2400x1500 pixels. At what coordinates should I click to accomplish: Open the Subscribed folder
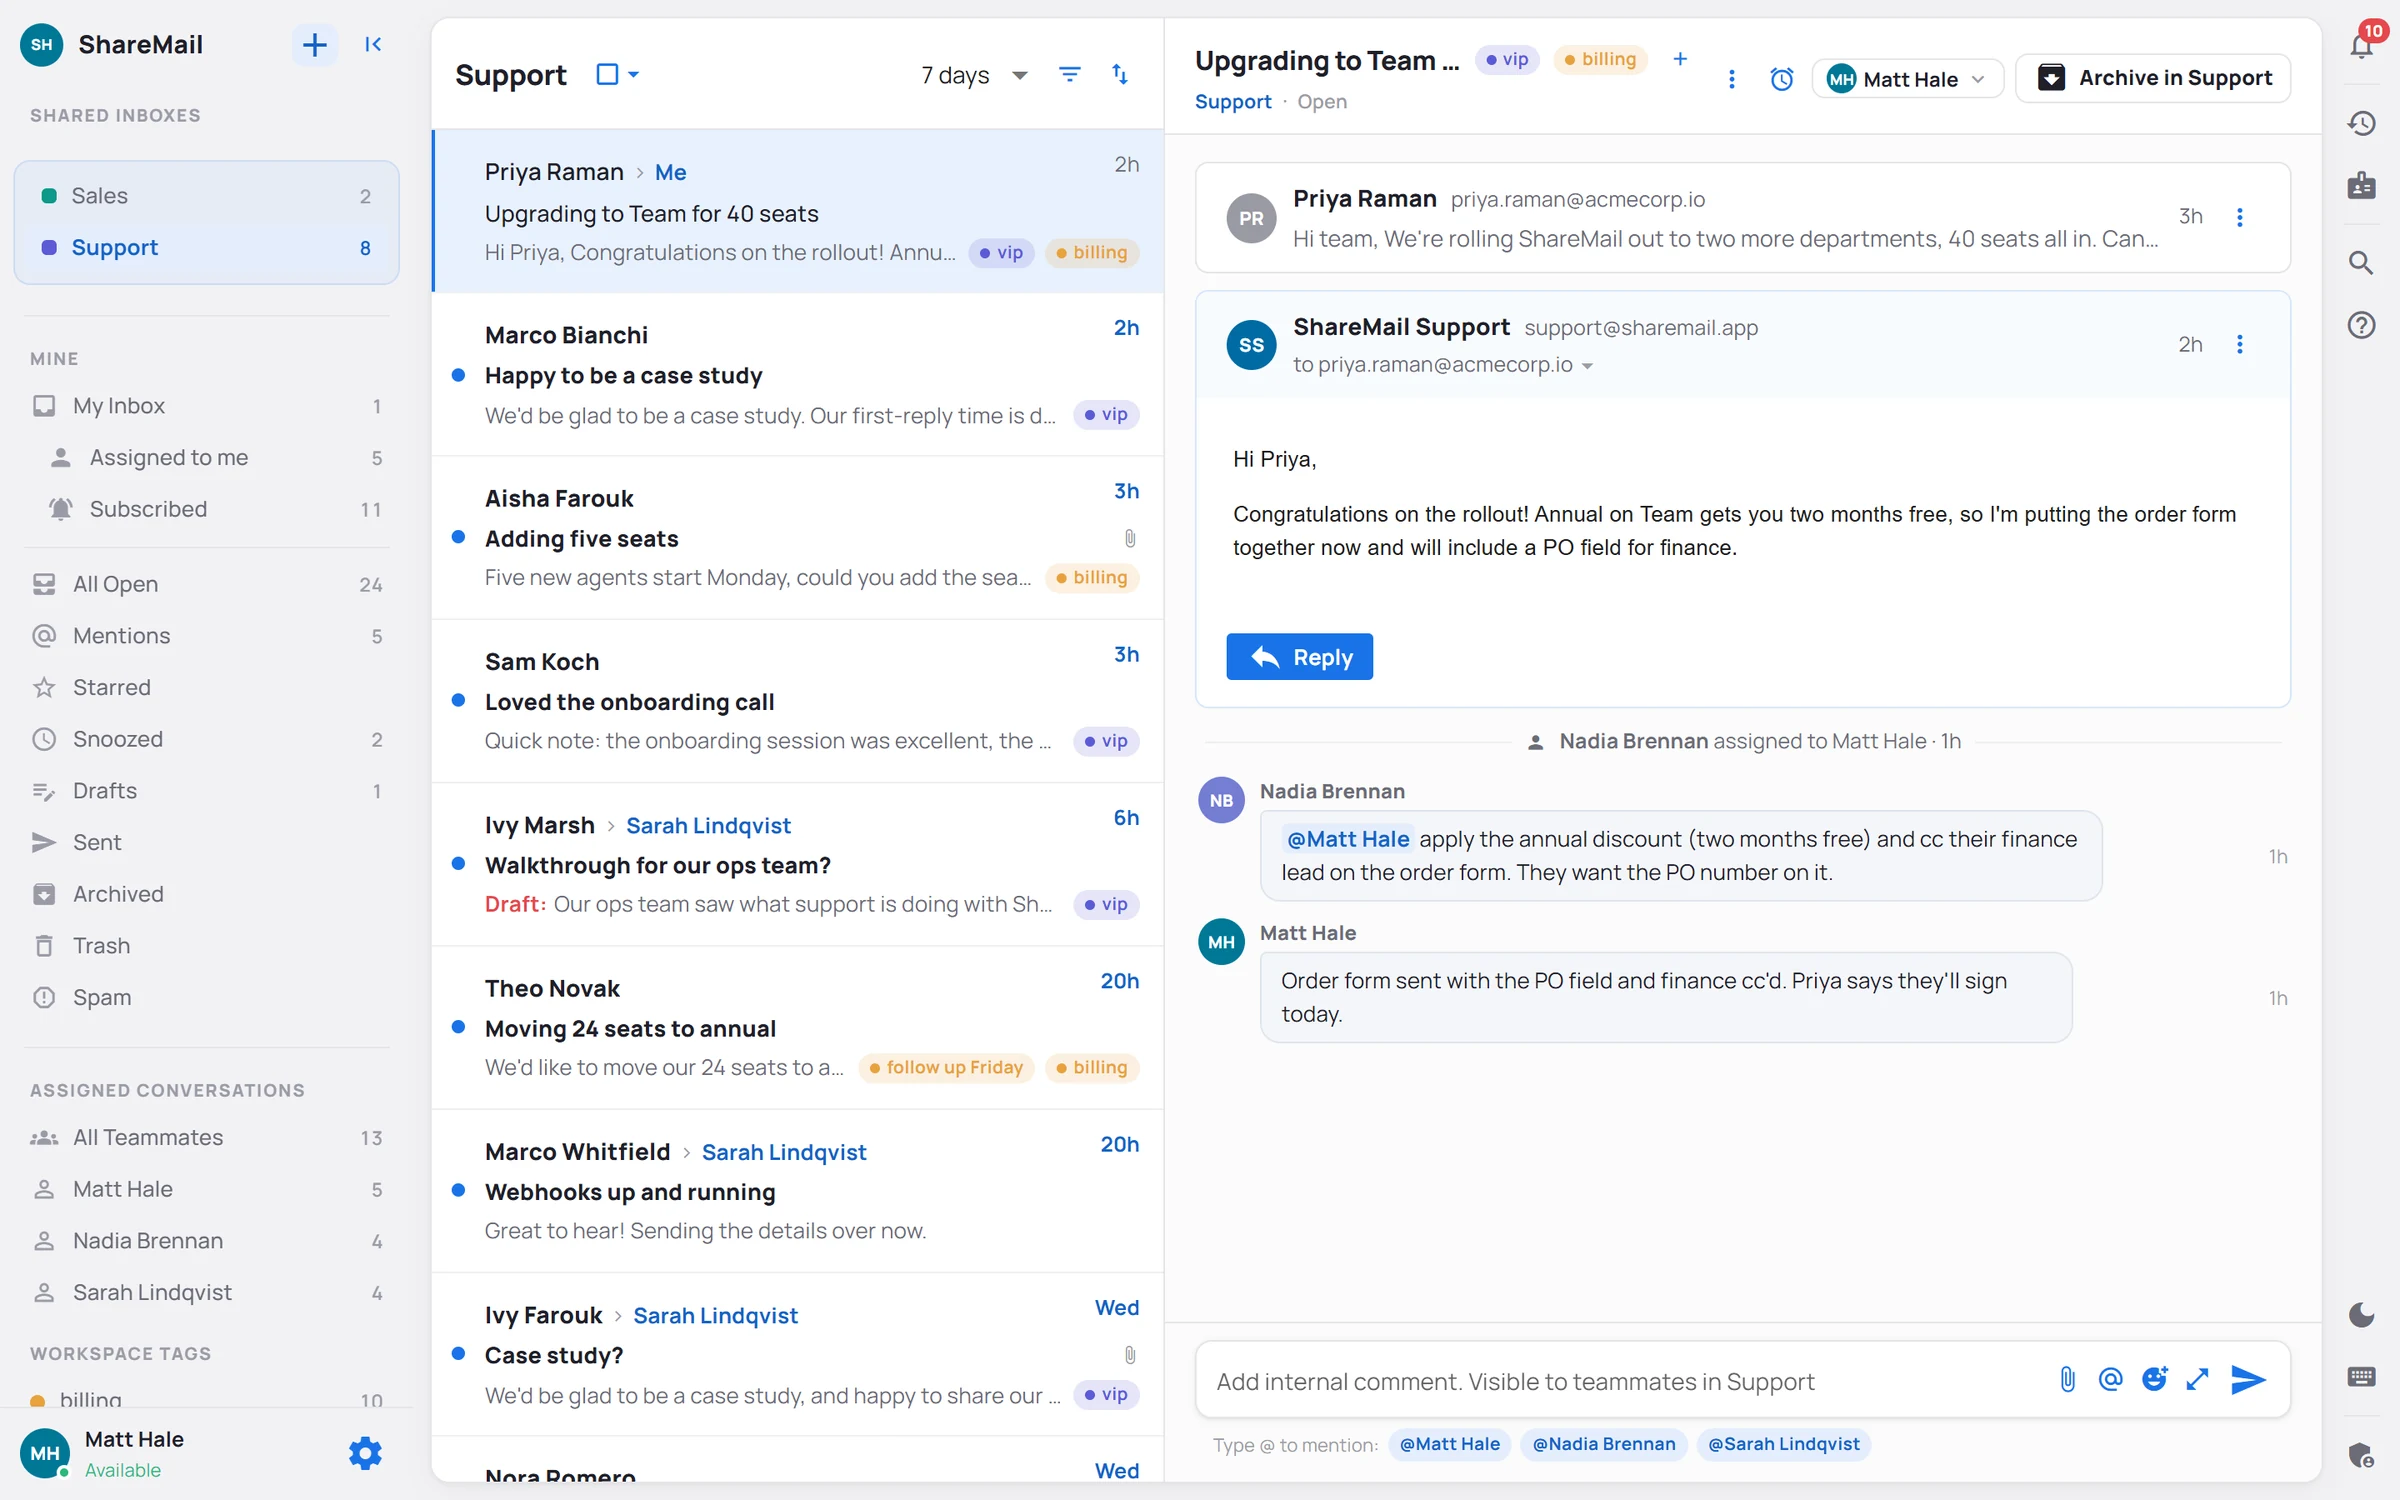click(x=207, y=509)
